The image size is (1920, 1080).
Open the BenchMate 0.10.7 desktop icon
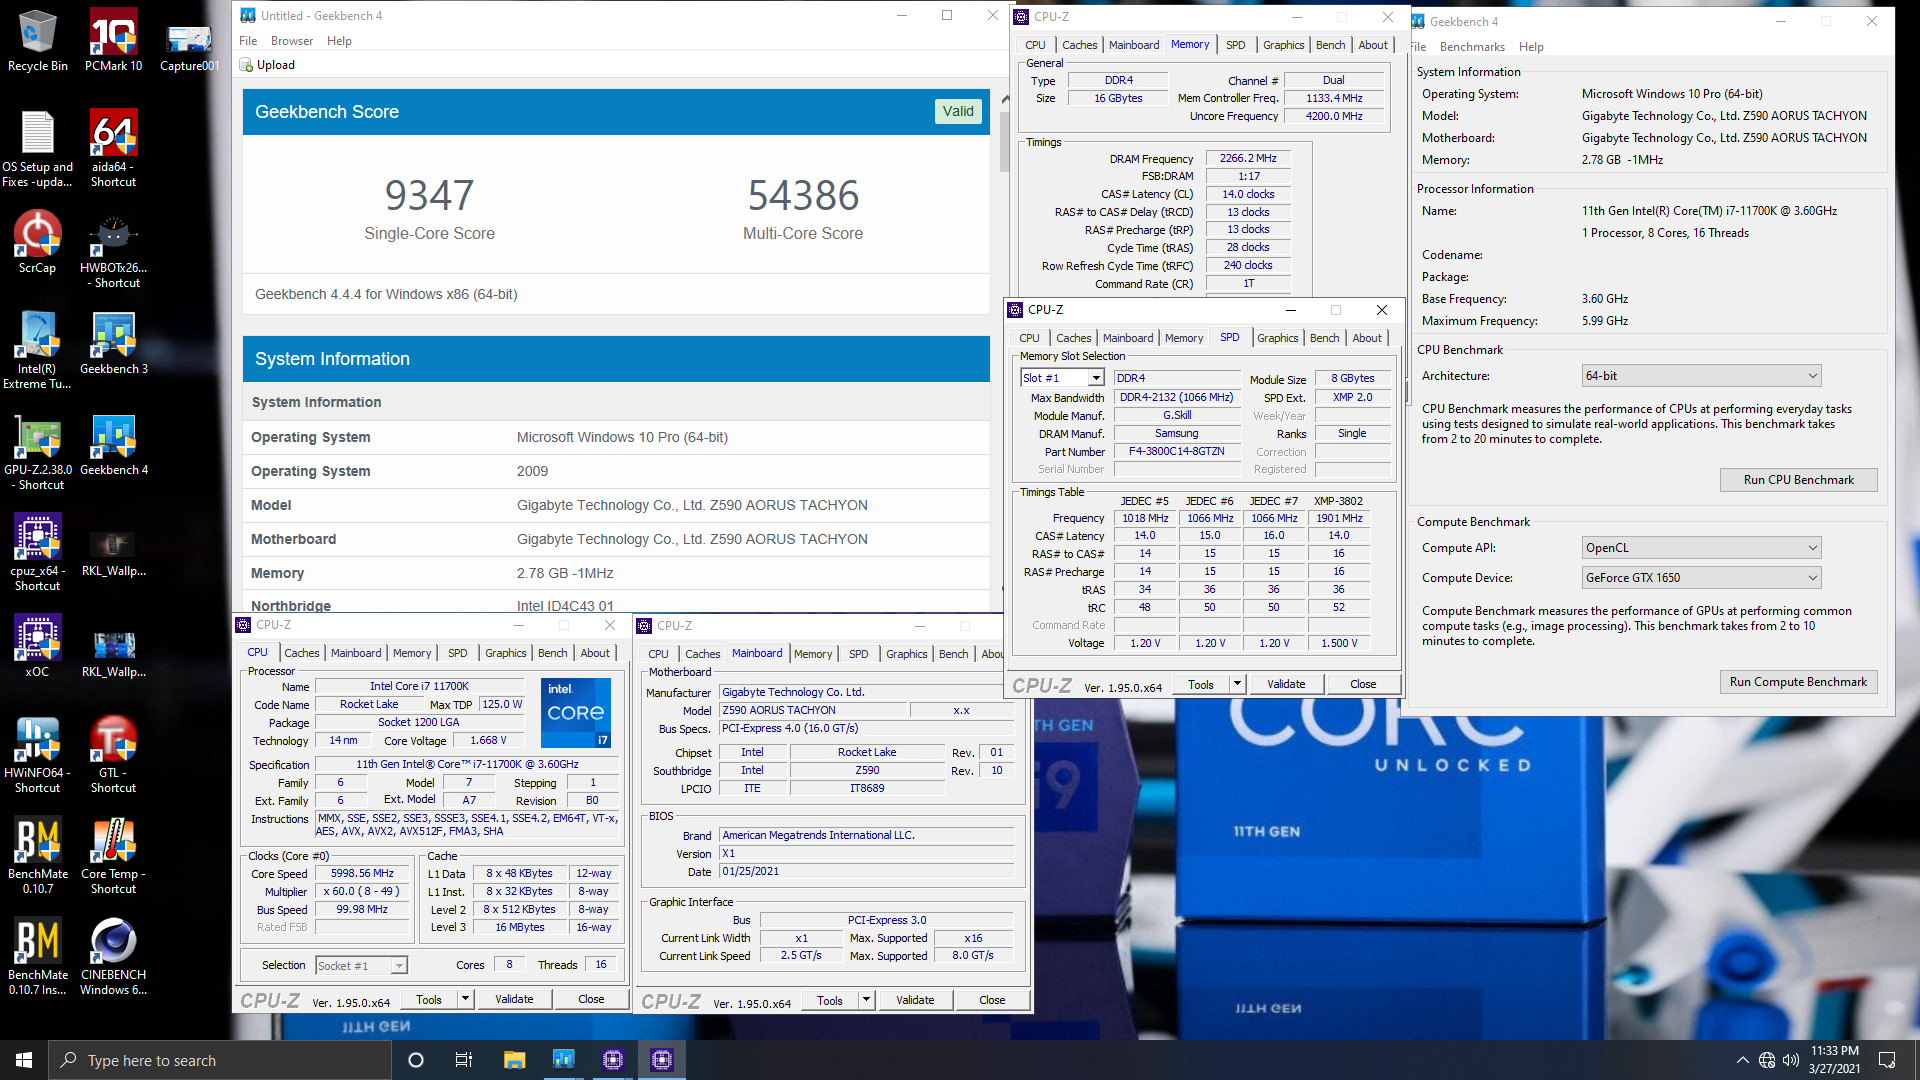37,856
